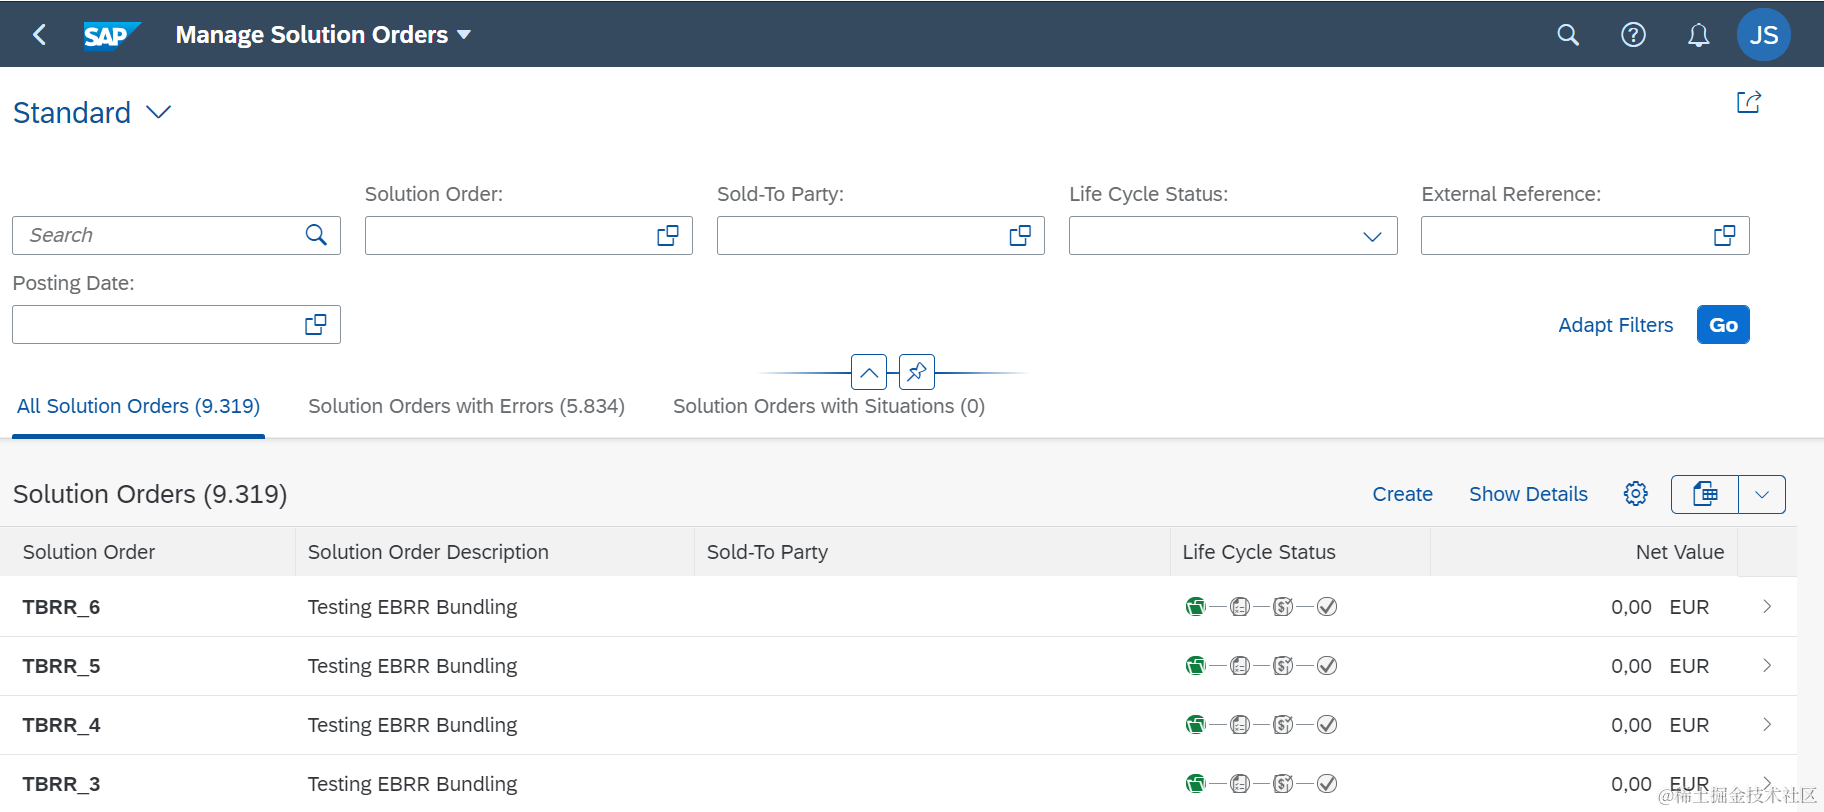Expand the Life Cycle Status dropdown
Screen dimensions: 1824x812
[x=1372, y=236]
